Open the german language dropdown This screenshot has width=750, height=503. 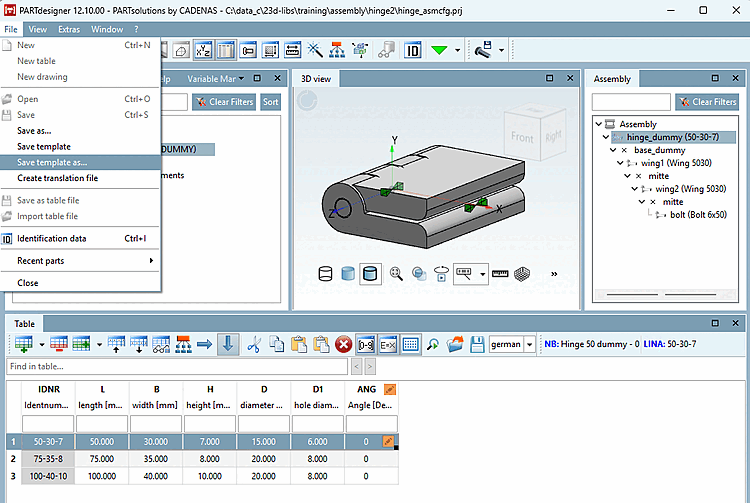tap(529, 344)
